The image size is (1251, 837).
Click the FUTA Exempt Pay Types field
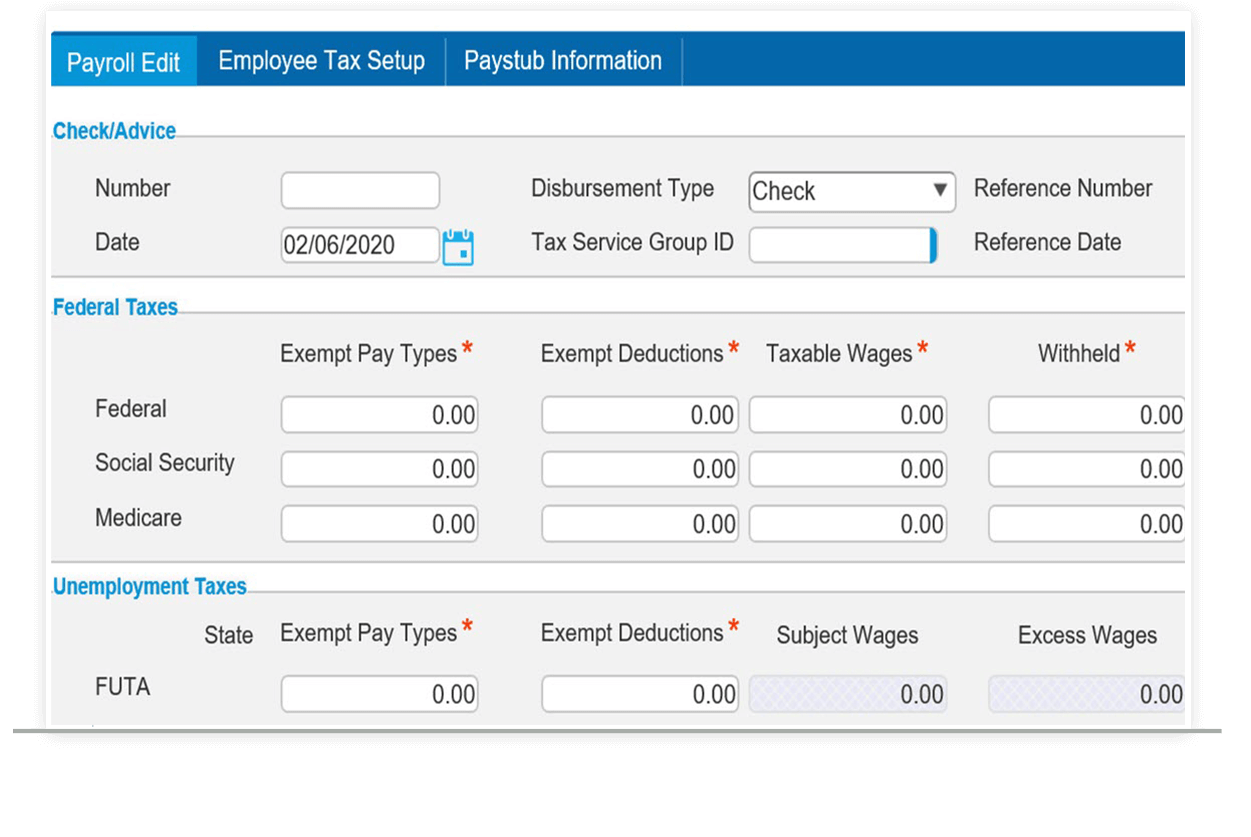tap(379, 692)
